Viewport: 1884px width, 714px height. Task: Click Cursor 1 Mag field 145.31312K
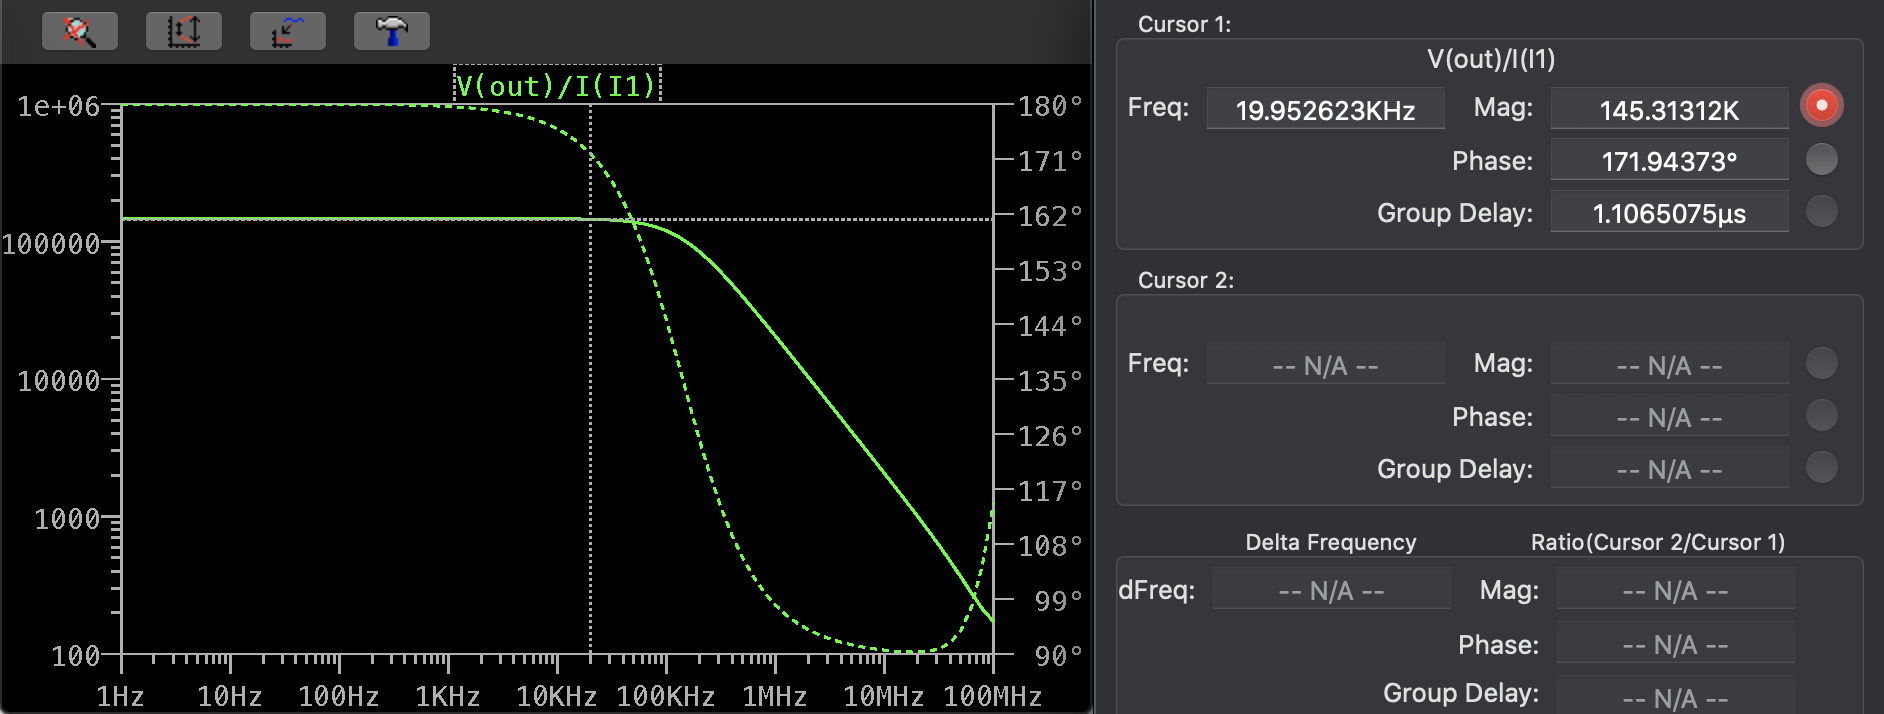pyautogui.click(x=1670, y=109)
